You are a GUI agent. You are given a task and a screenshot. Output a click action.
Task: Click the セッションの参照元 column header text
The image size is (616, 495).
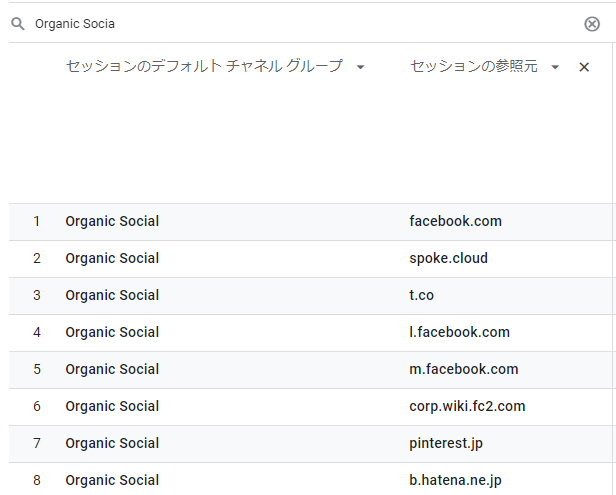click(x=473, y=66)
